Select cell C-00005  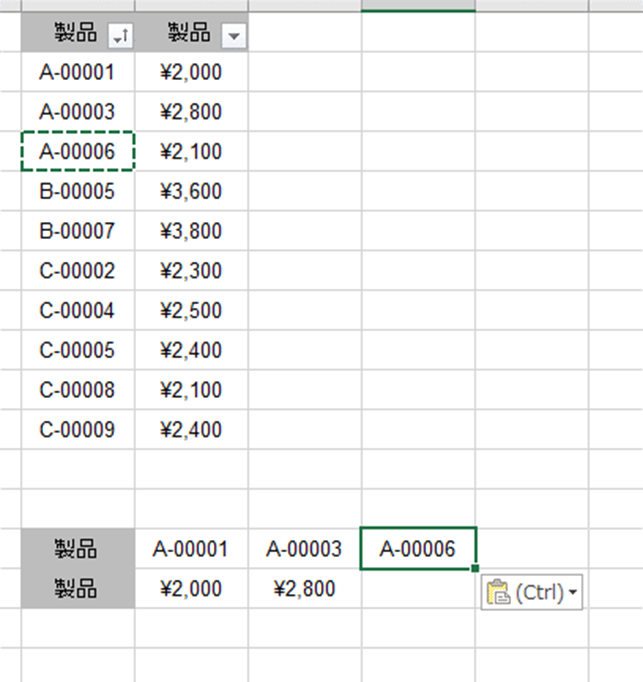pyautogui.click(x=78, y=350)
